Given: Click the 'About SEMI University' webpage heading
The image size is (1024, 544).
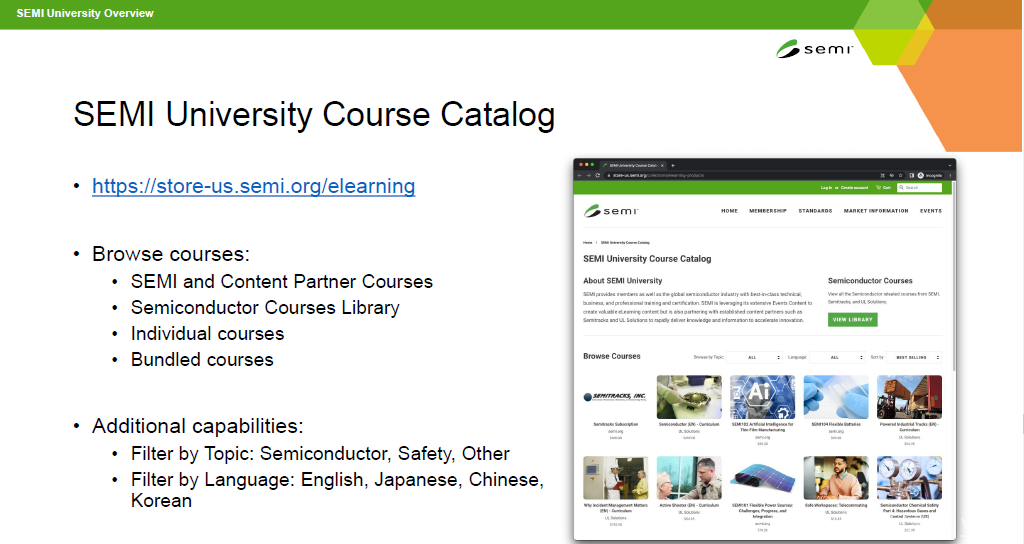Looking at the screenshot, I should [x=622, y=281].
